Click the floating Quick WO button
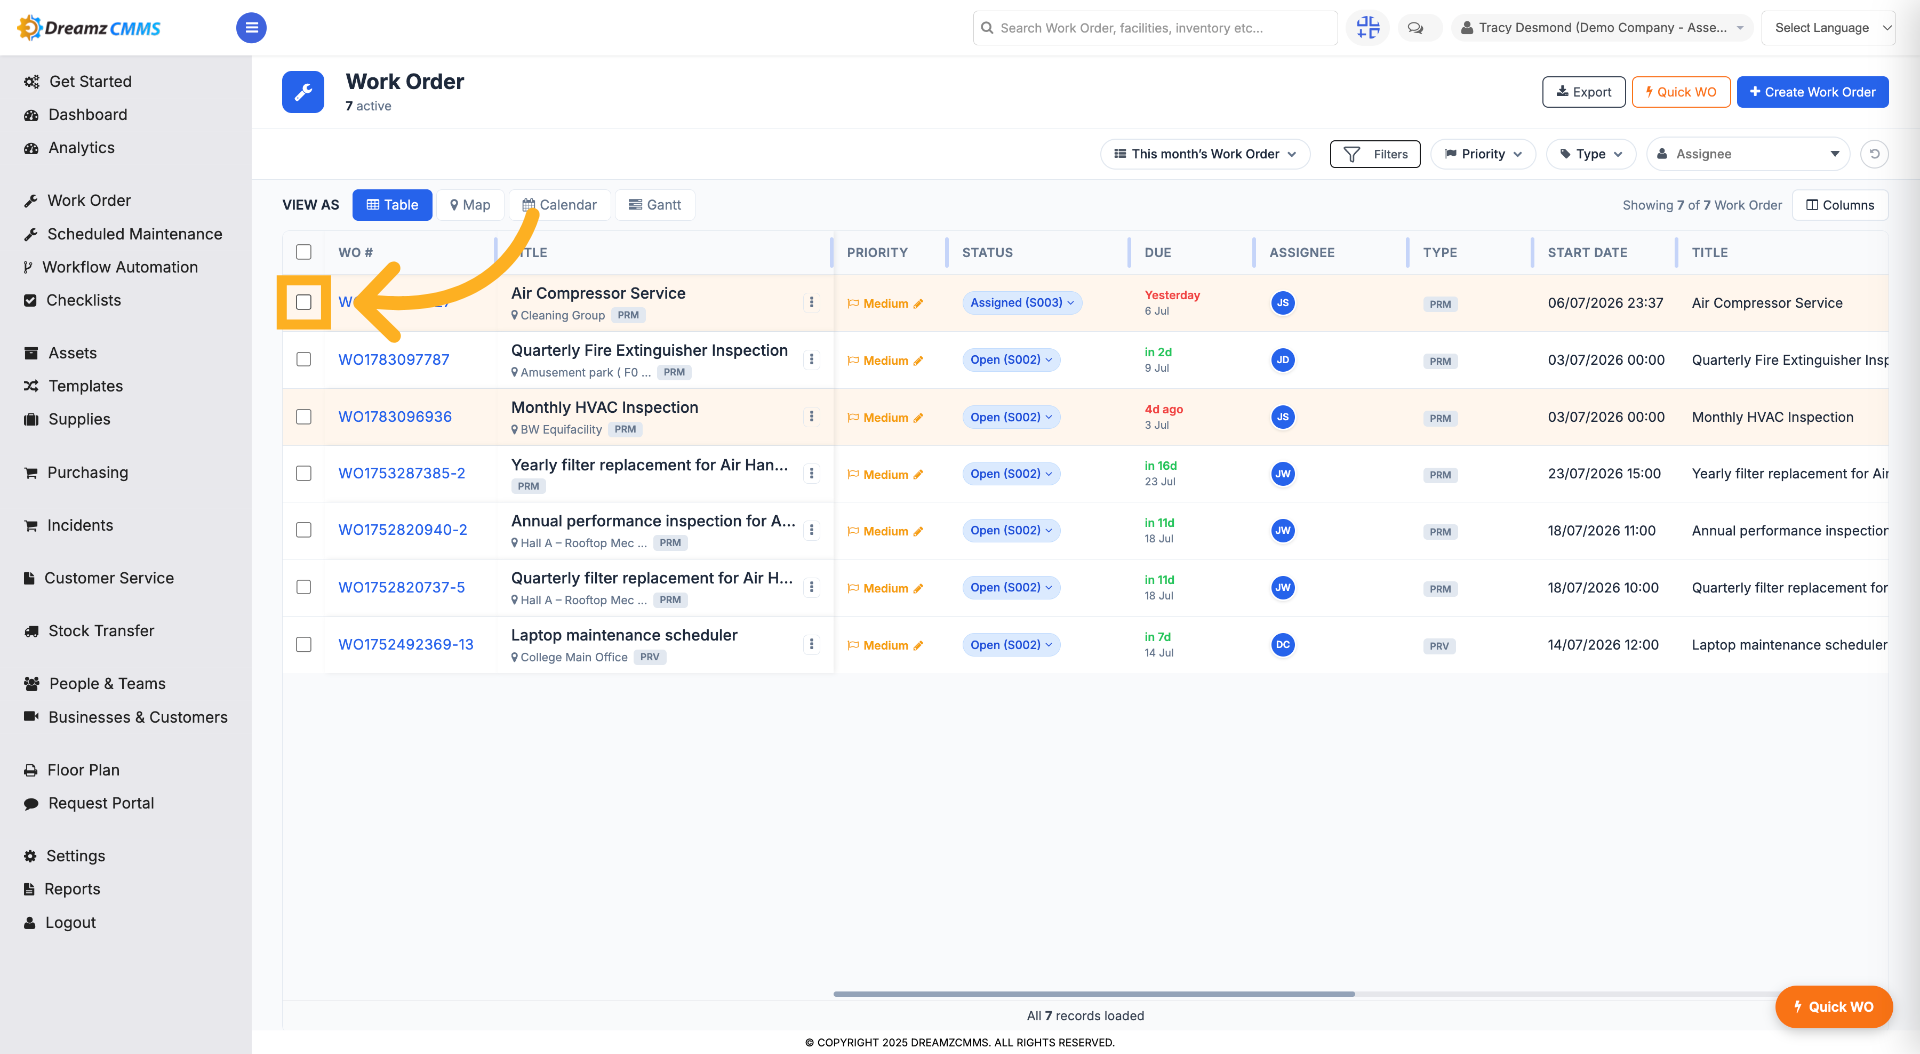This screenshot has height=1054, width=1920. click(1833, 1007)
